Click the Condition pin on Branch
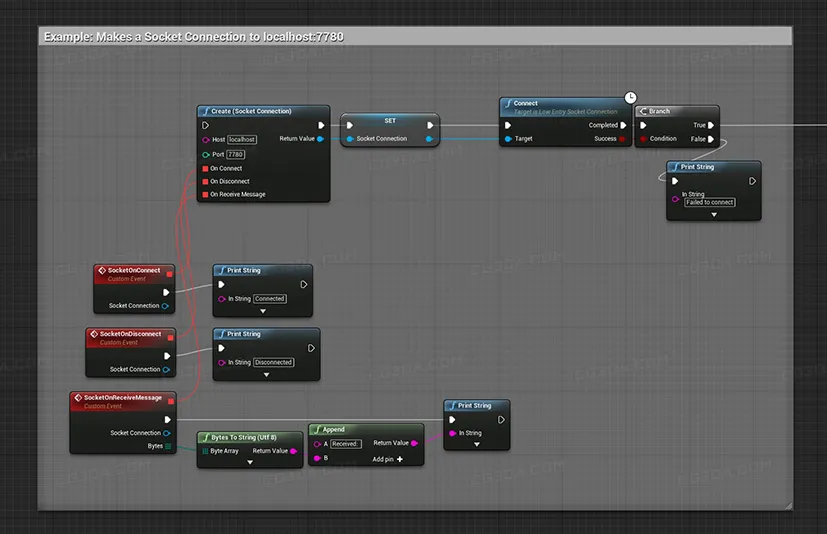Image resolution: width=827 pixels, height=534 pixels. tap(643, 139)
